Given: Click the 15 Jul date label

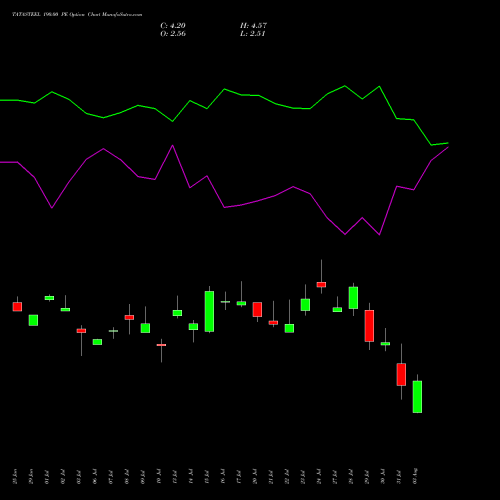Looking at the screenshot, I should (207, 477).
